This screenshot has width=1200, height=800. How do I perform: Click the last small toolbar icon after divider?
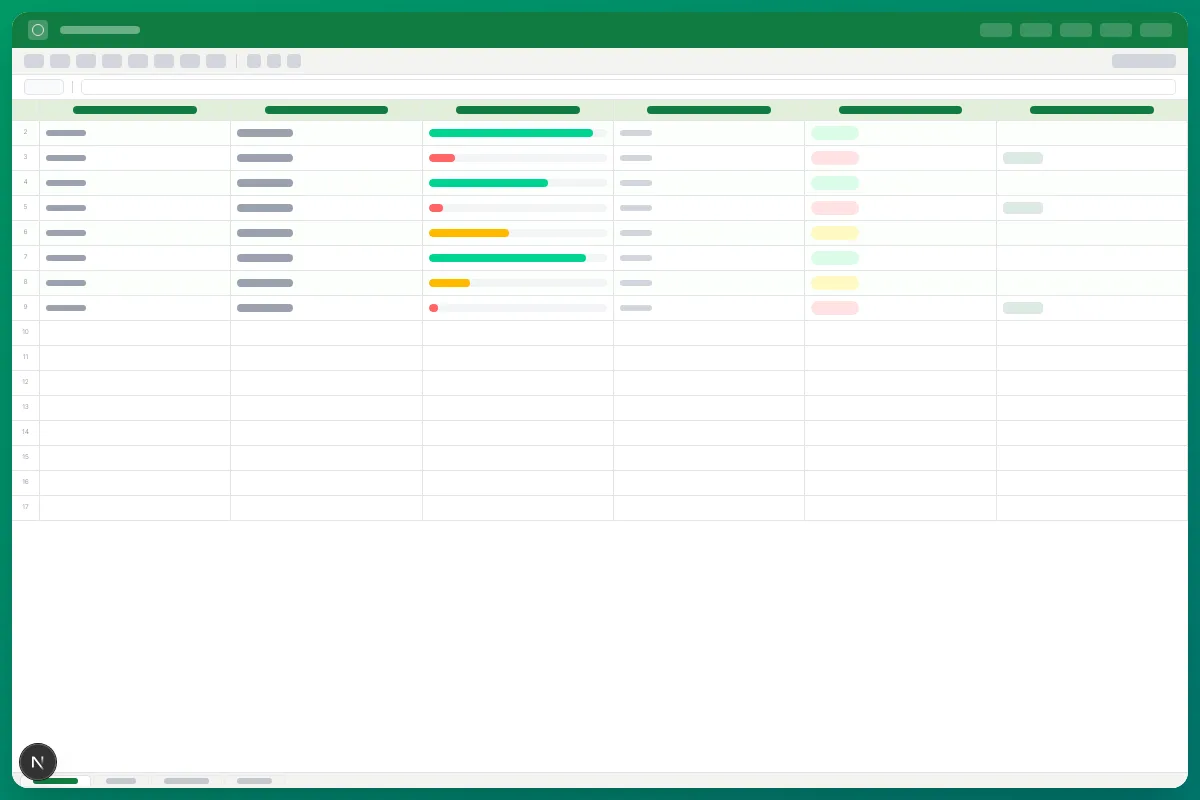(294, 61)
